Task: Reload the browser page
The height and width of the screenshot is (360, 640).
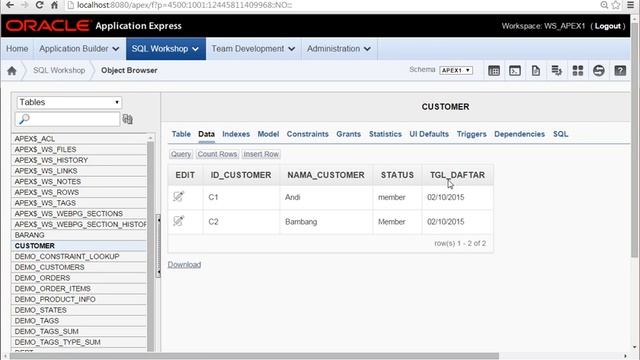Action: [39, 5]
